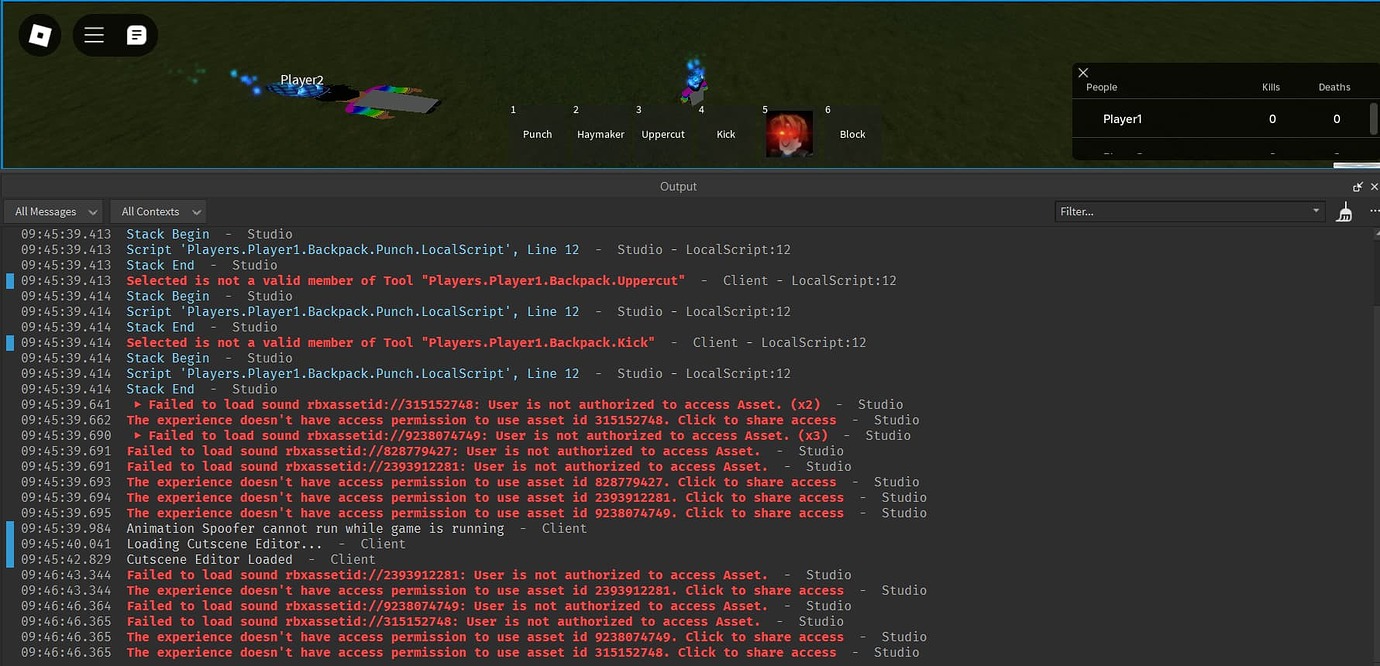Open the All Contexts dropdown
The width and height of the screenshot is (1380, 666).
(158, 212)
